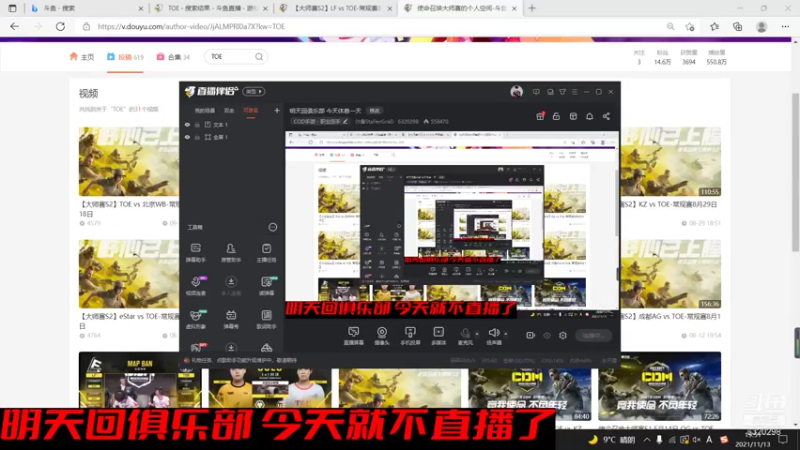This screenshot has height=450, width=800.
Task: Open the 110:55 video thumbnail
Action: [671, 161]
